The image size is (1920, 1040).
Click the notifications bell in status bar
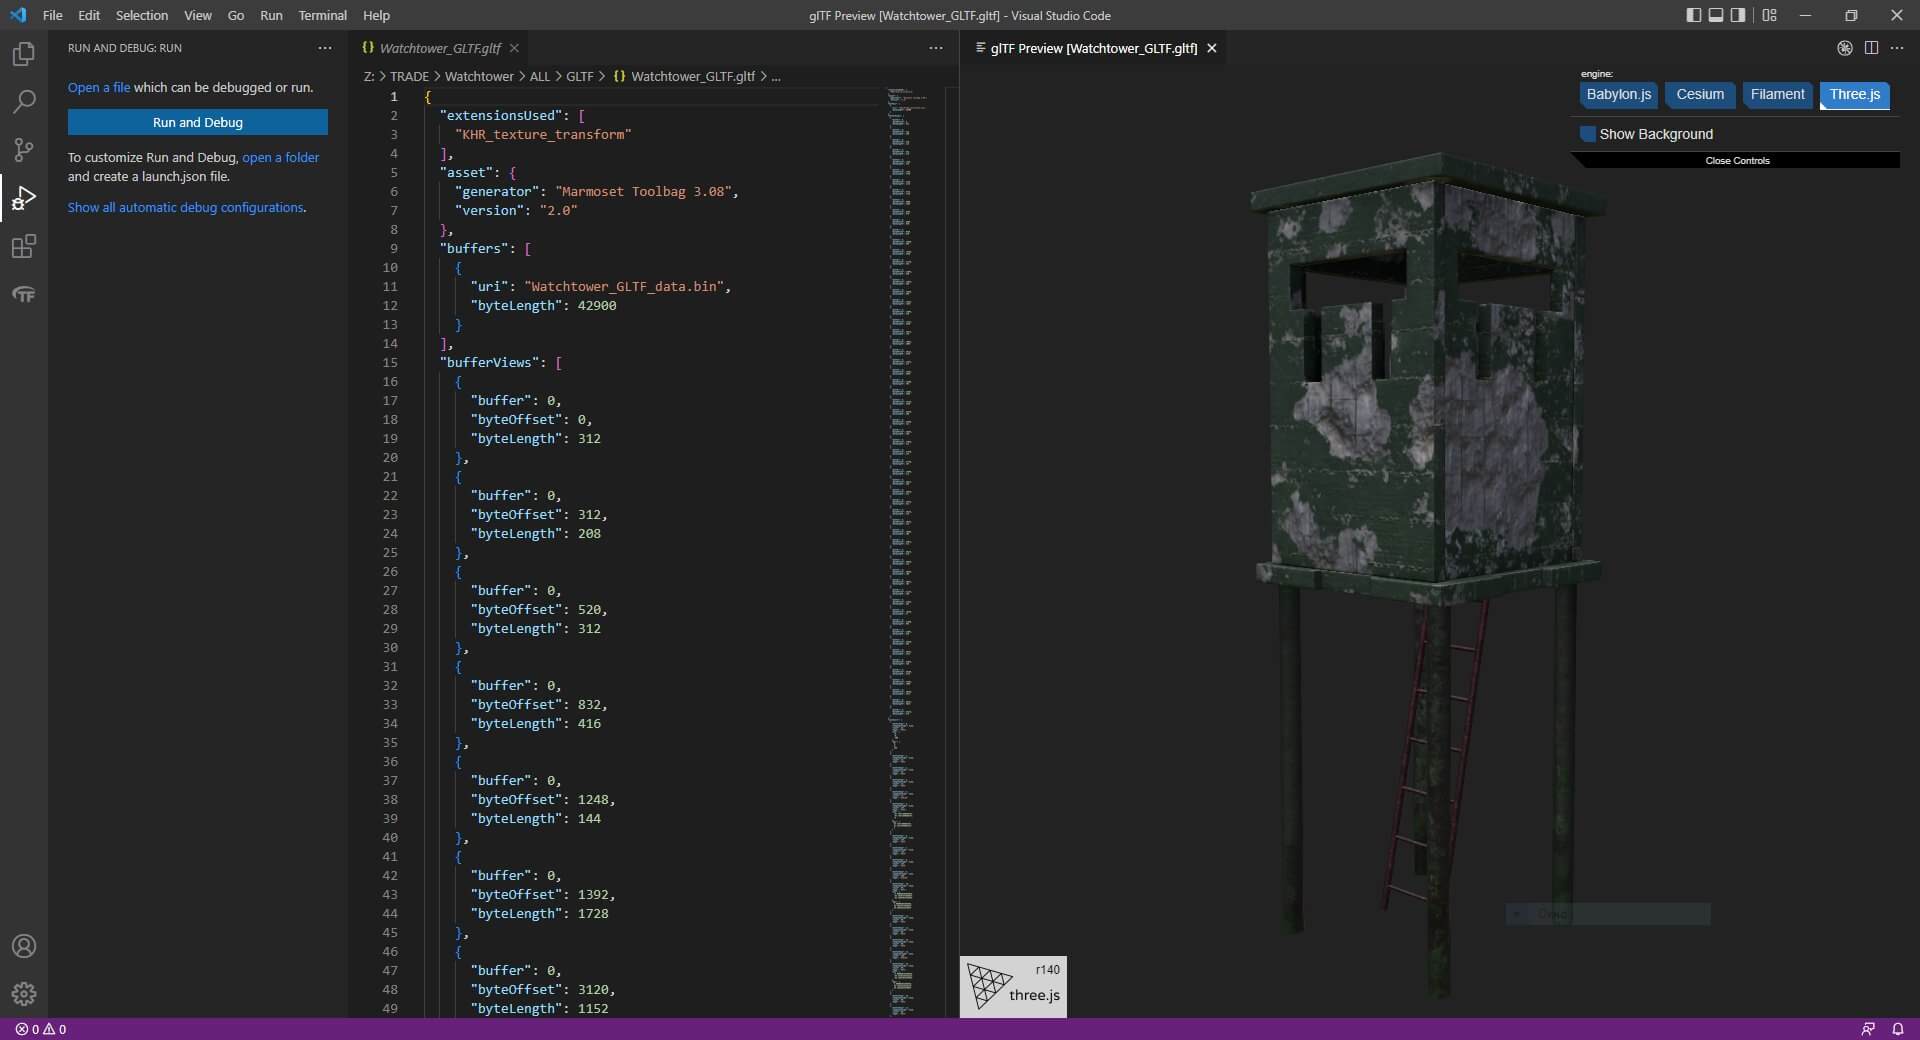click(x=1897, y=1029)
